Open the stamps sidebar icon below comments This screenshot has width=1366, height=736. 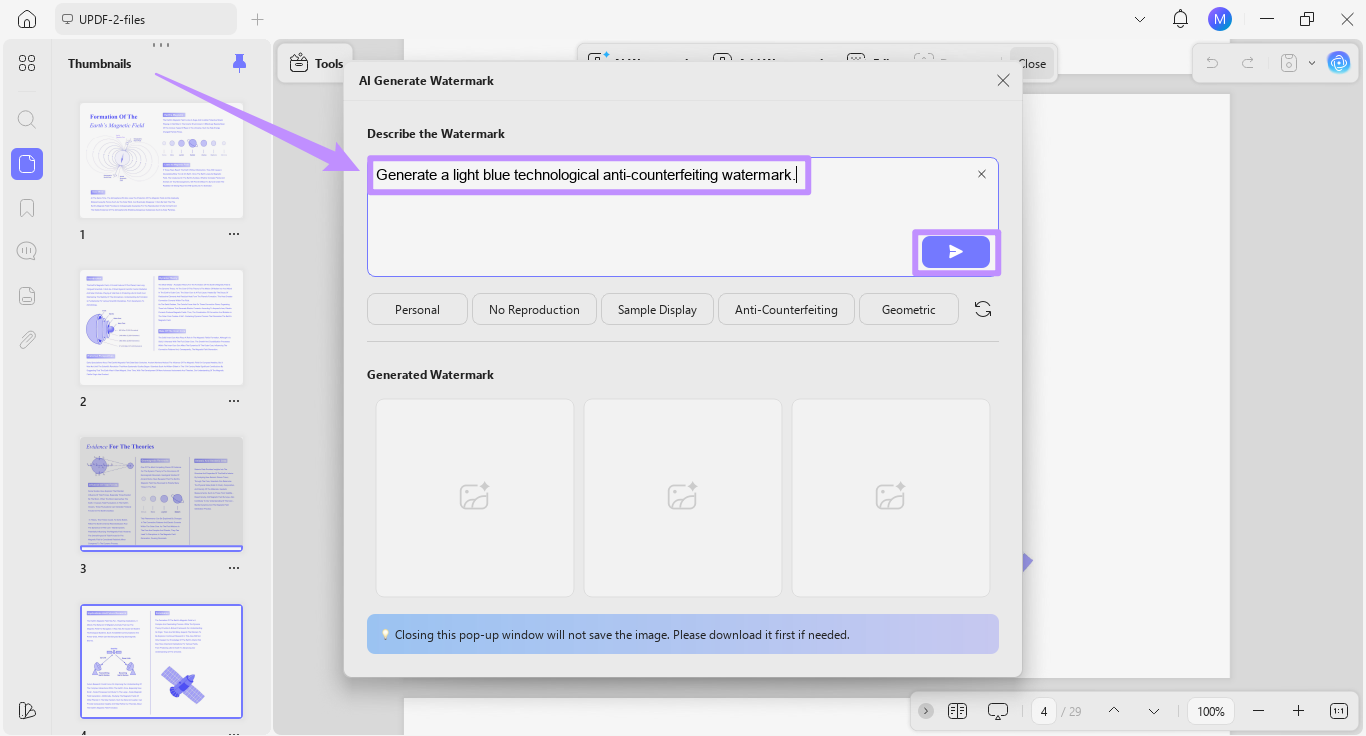coord(27,295)
